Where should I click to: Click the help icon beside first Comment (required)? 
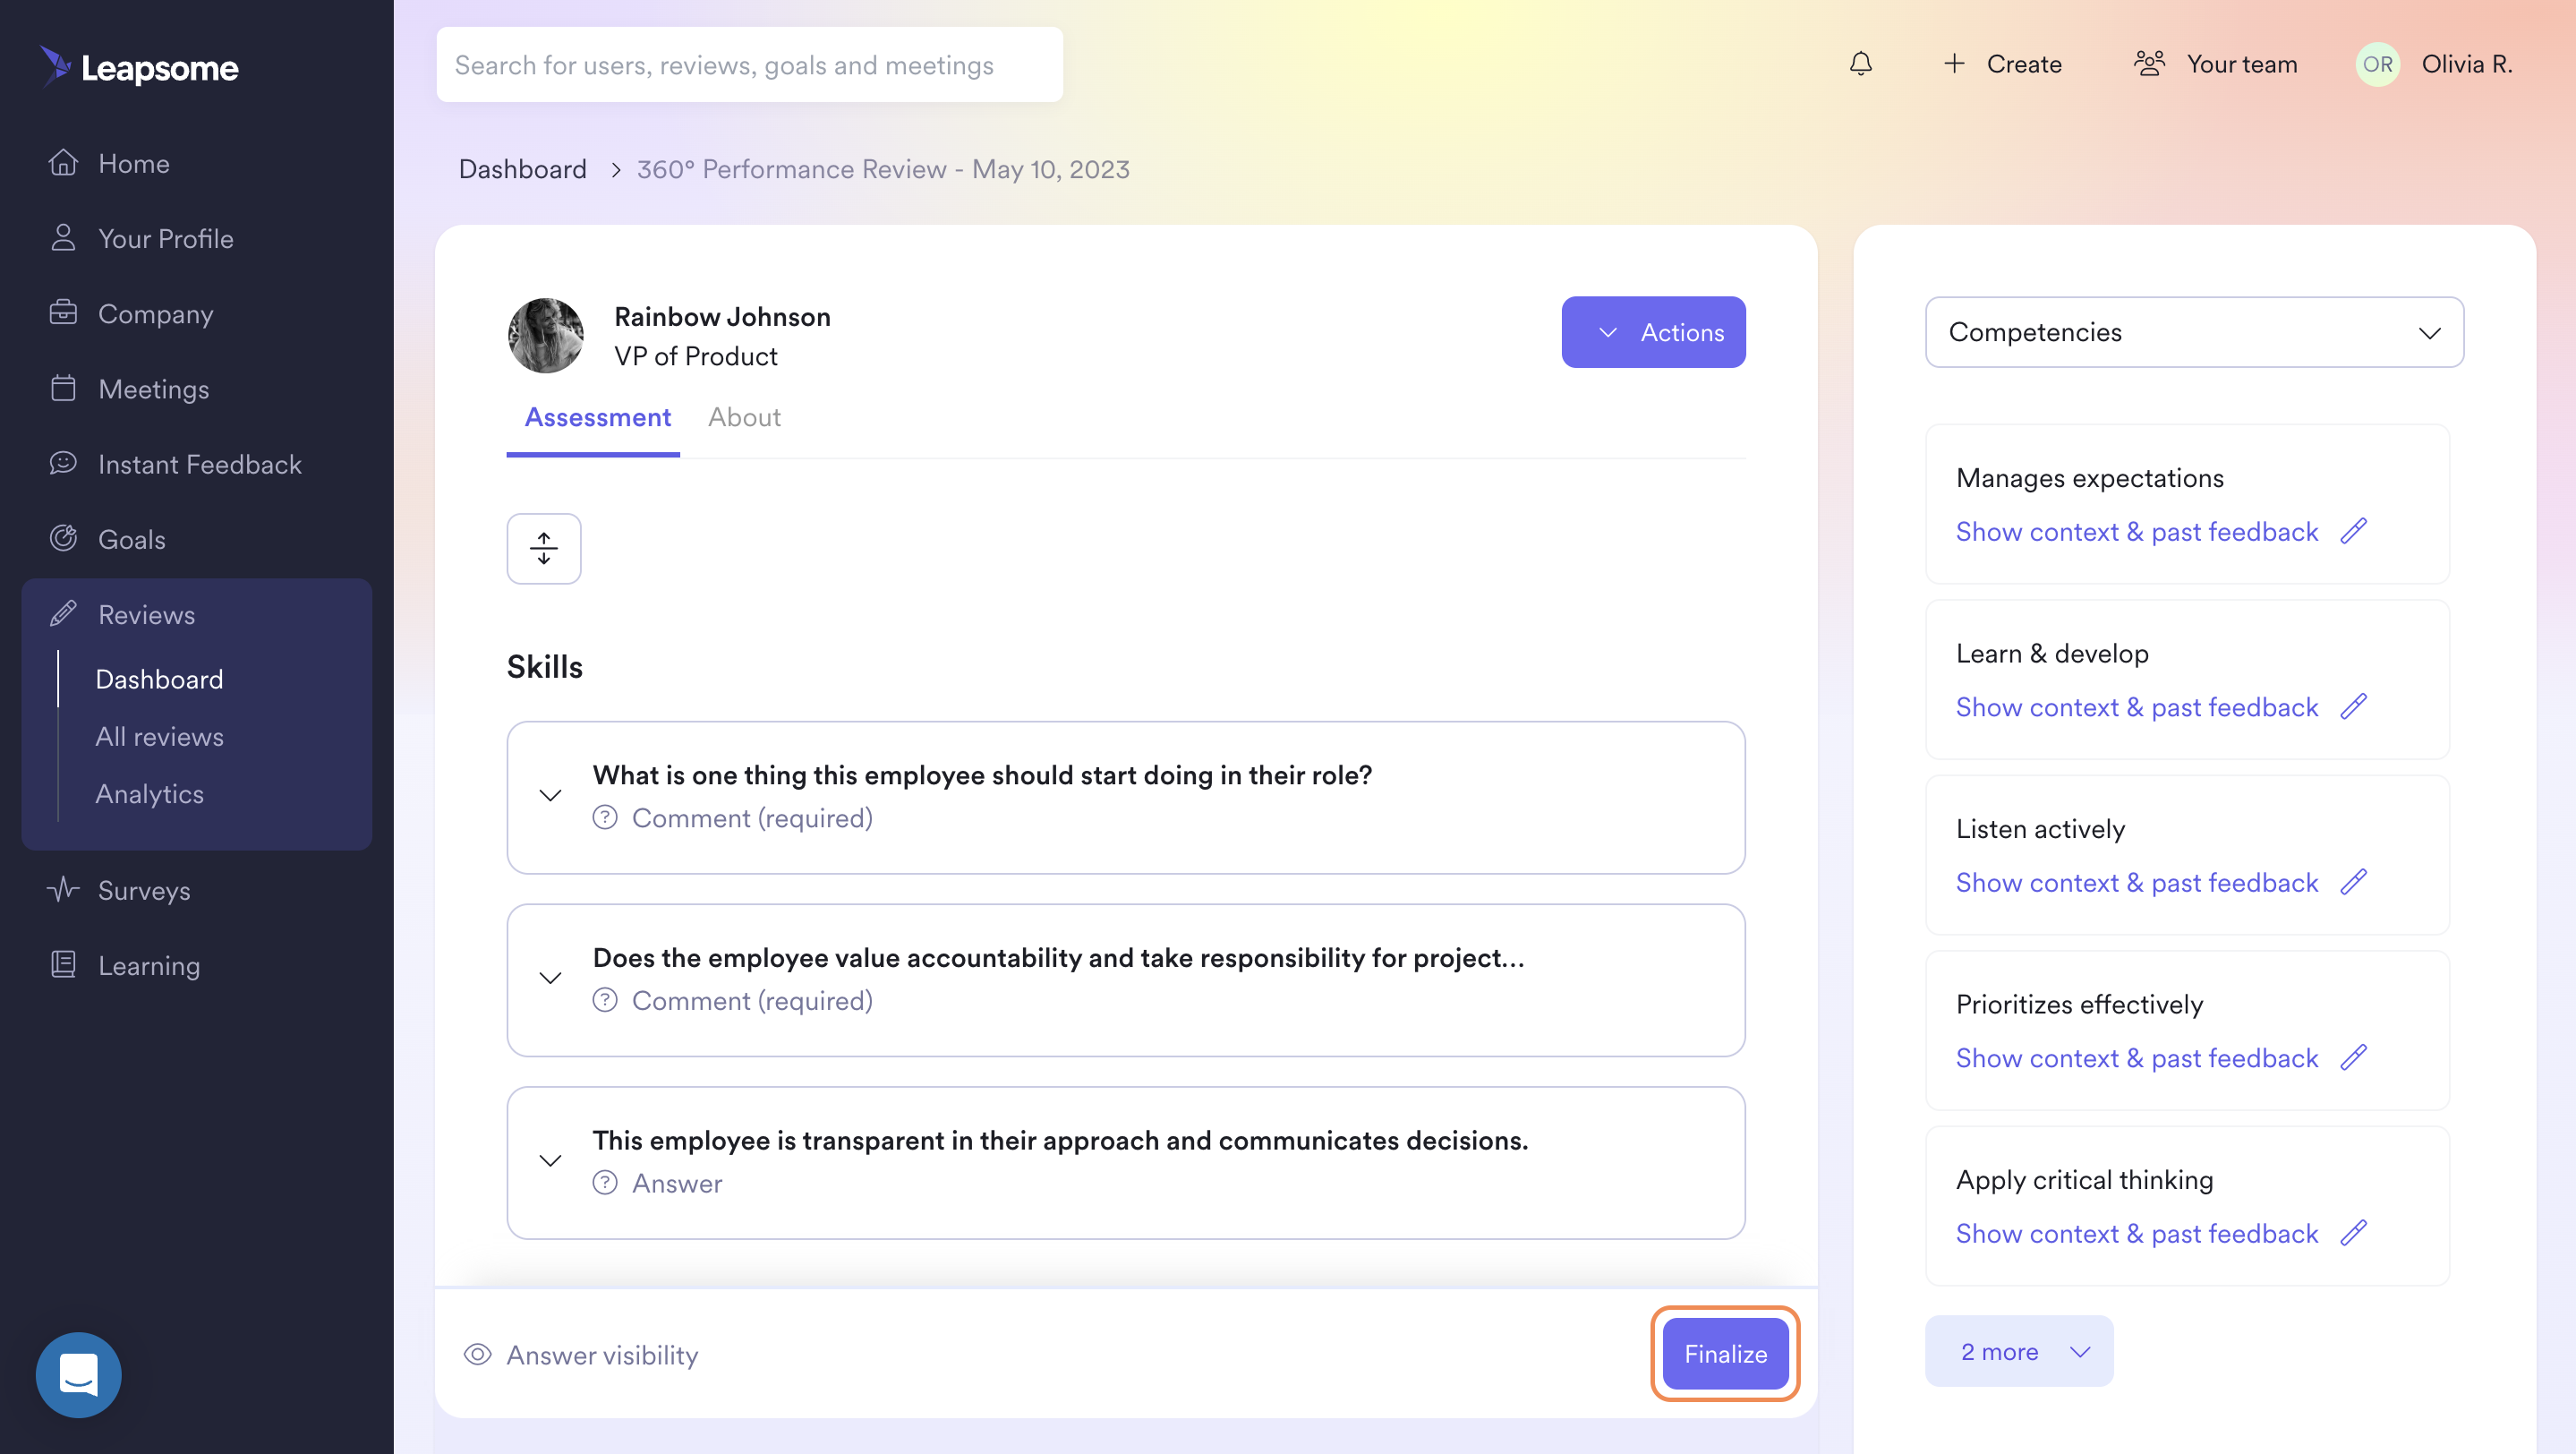(x=604, y=818)
